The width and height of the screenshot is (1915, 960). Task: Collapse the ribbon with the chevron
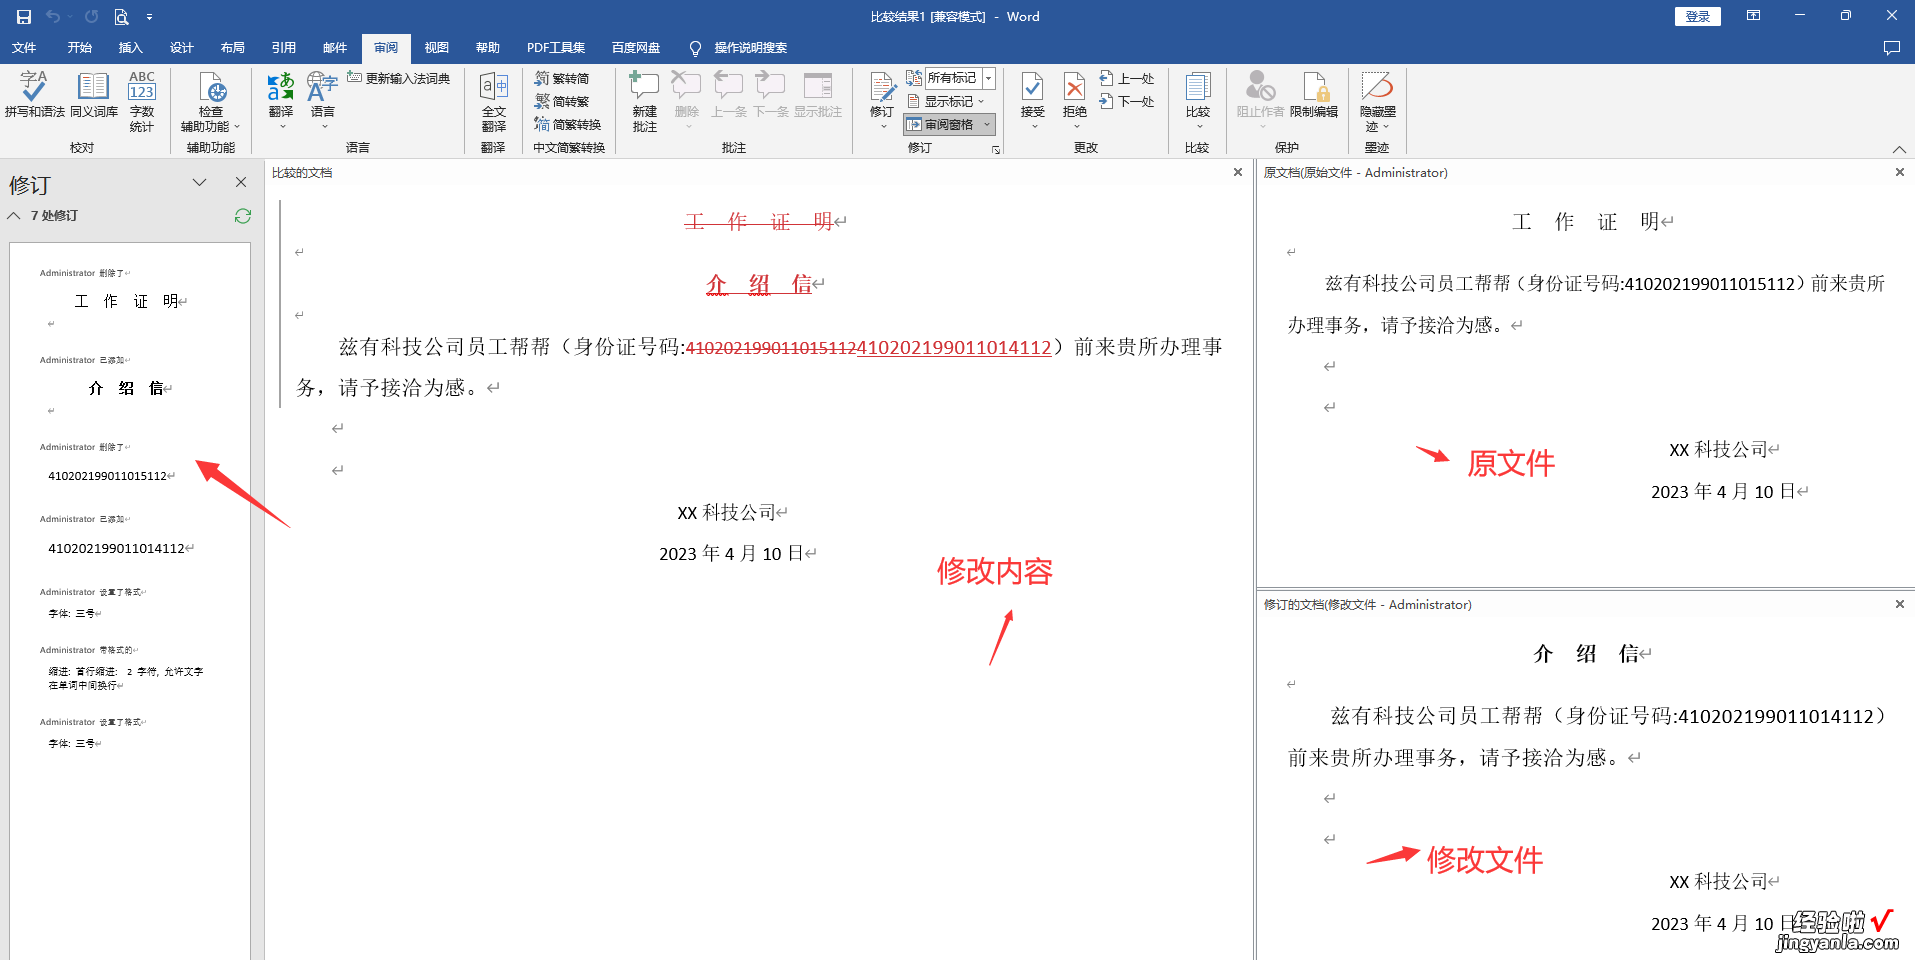tap(1899, 149)
